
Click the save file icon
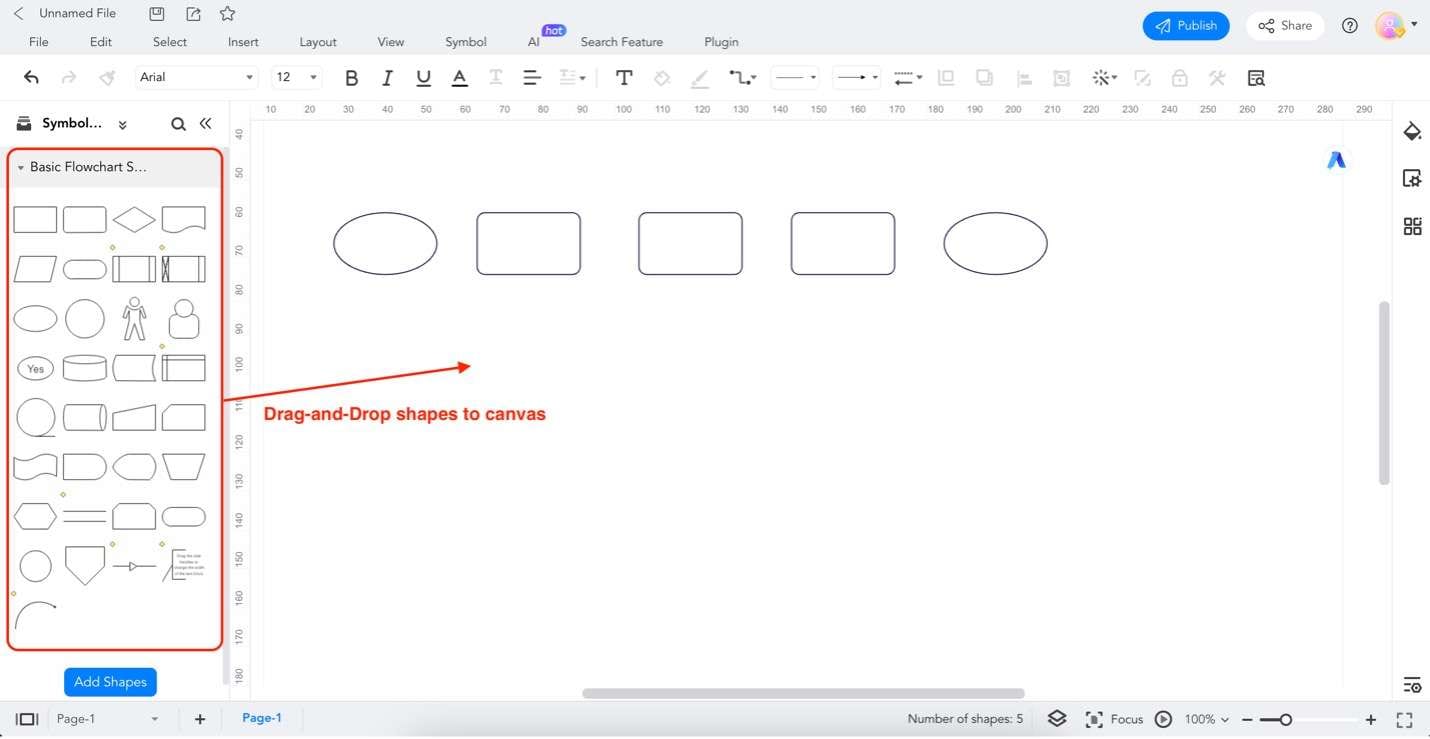coord(156,14)
